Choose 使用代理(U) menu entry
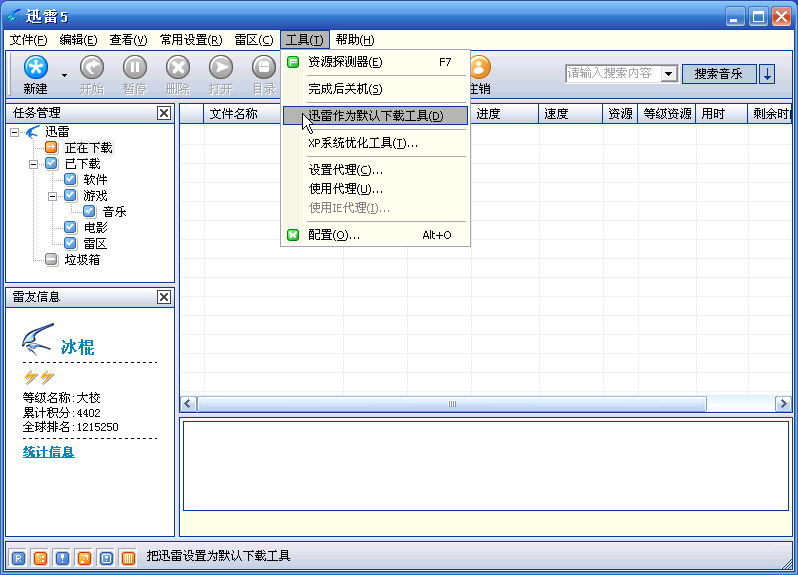 click(375, 189)
